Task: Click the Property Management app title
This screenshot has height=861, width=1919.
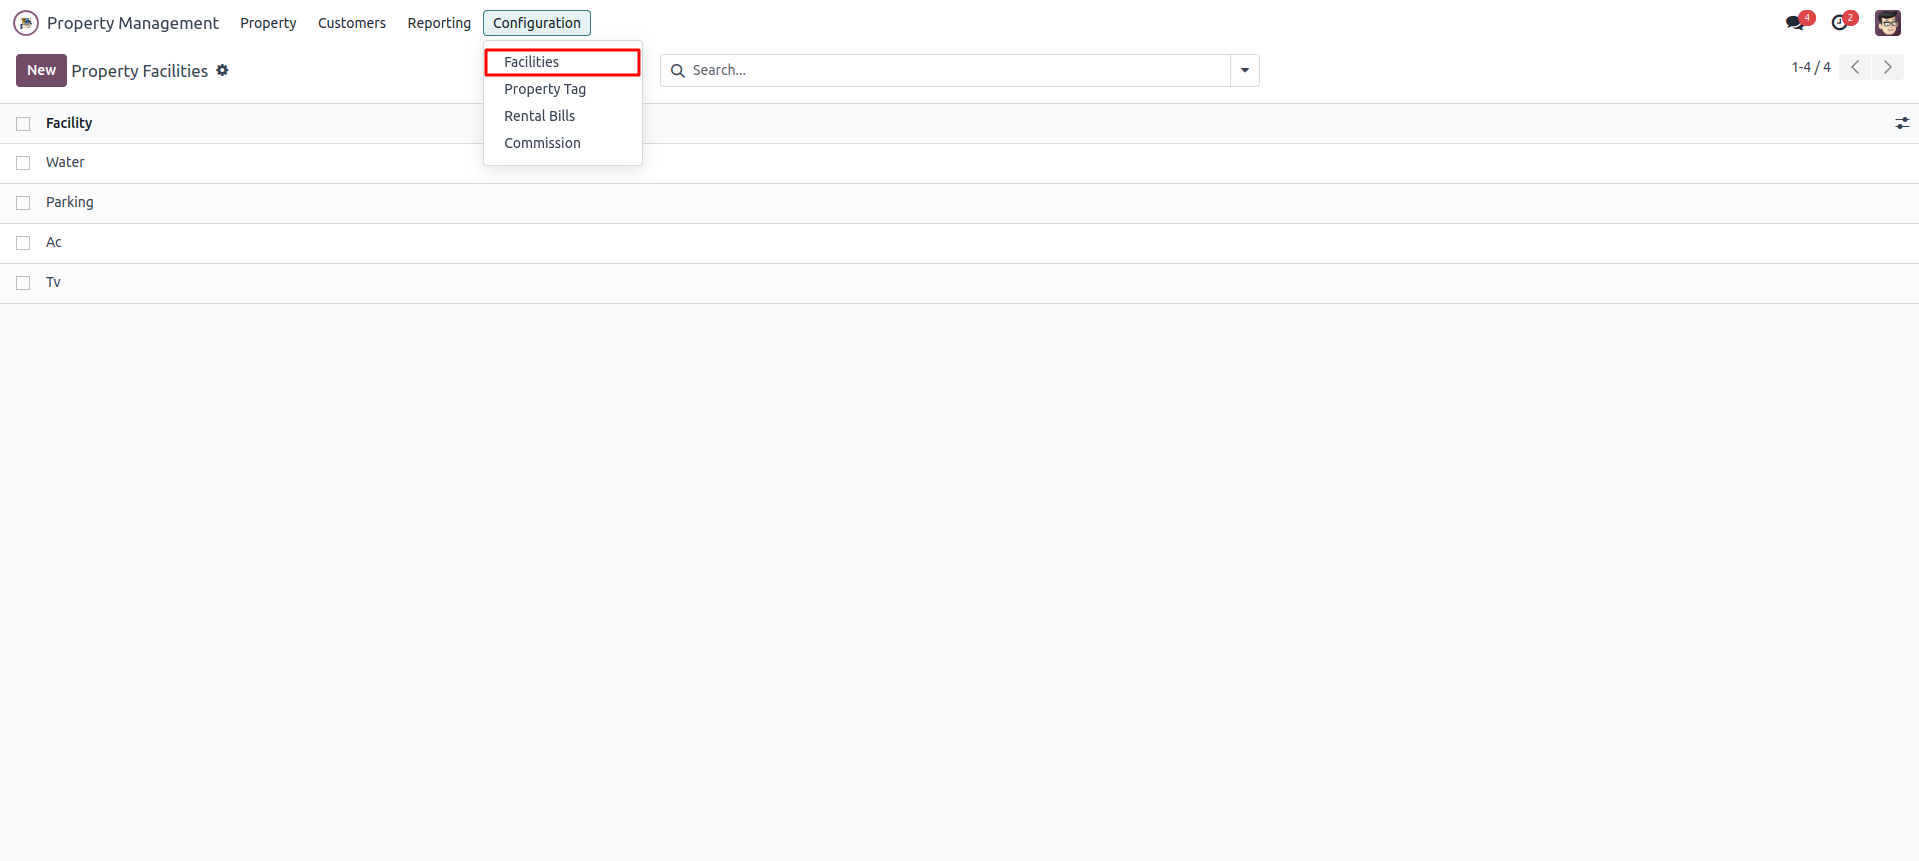Action: 133,23
